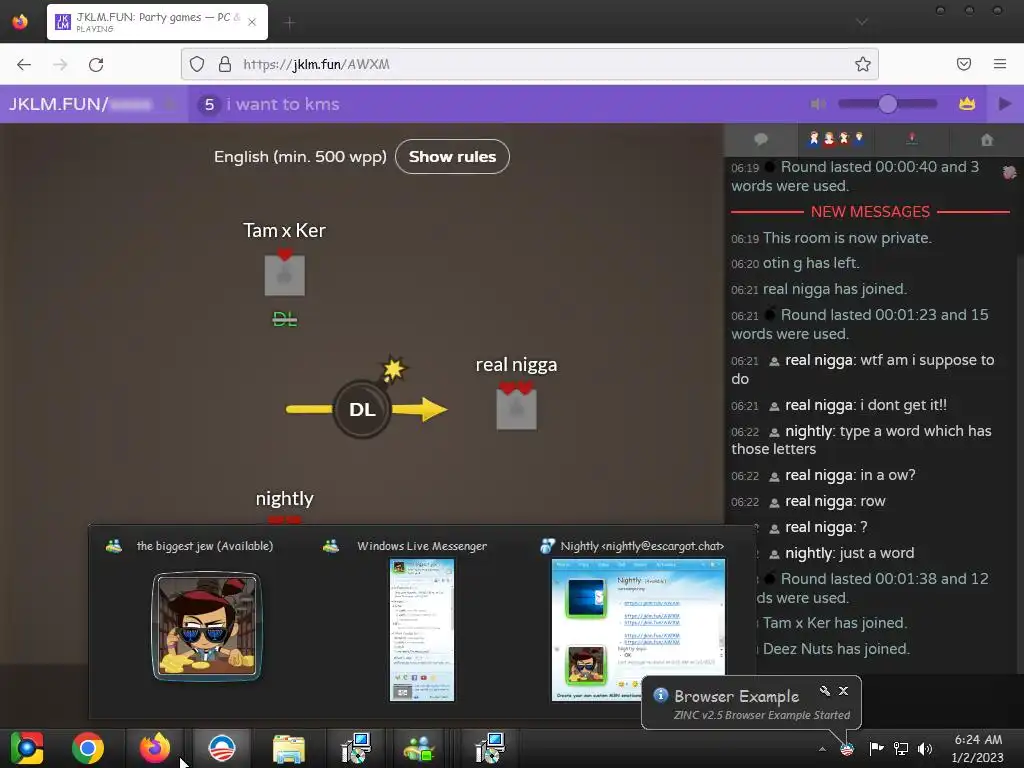Open the colorful Chrome-style taskbar icon
The height and width of the screenshot is (768, 1024).
click(27, 748)
